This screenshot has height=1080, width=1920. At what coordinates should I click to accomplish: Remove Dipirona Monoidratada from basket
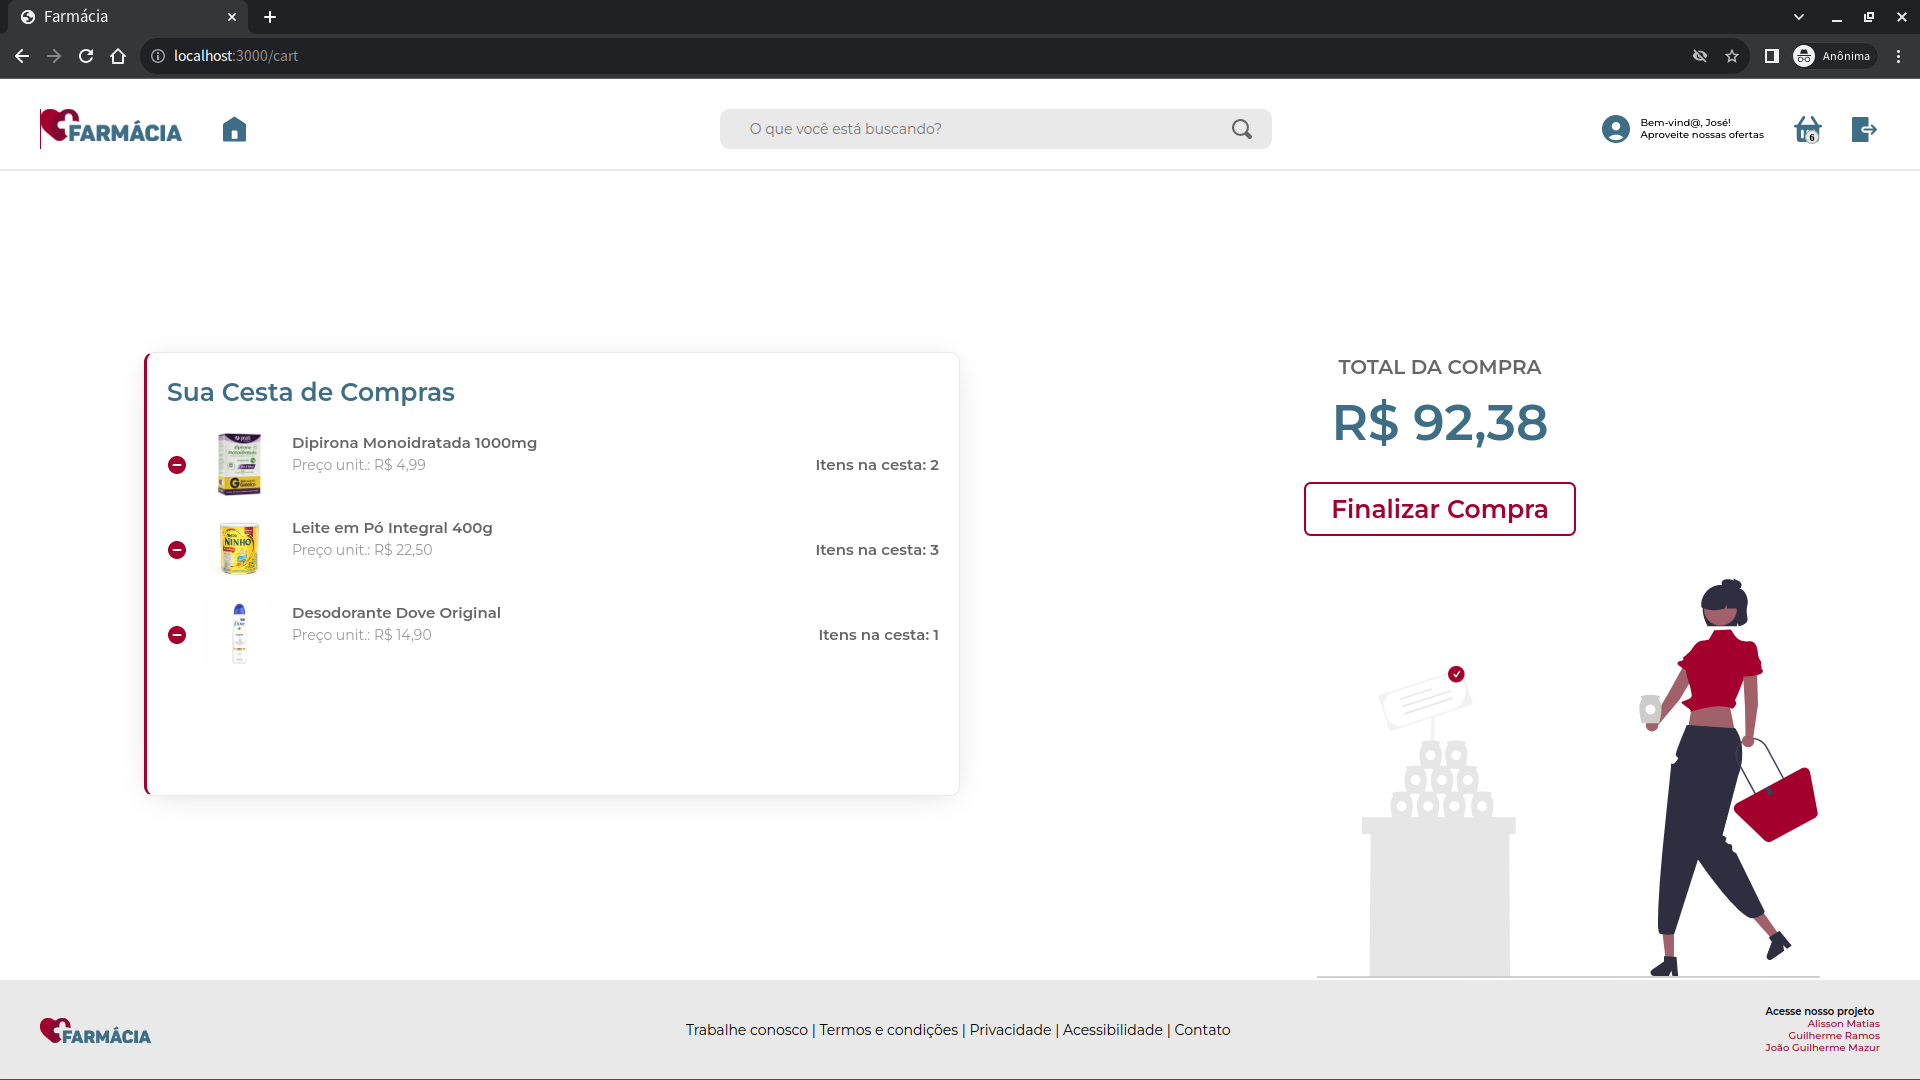click(x=177, y=465)
